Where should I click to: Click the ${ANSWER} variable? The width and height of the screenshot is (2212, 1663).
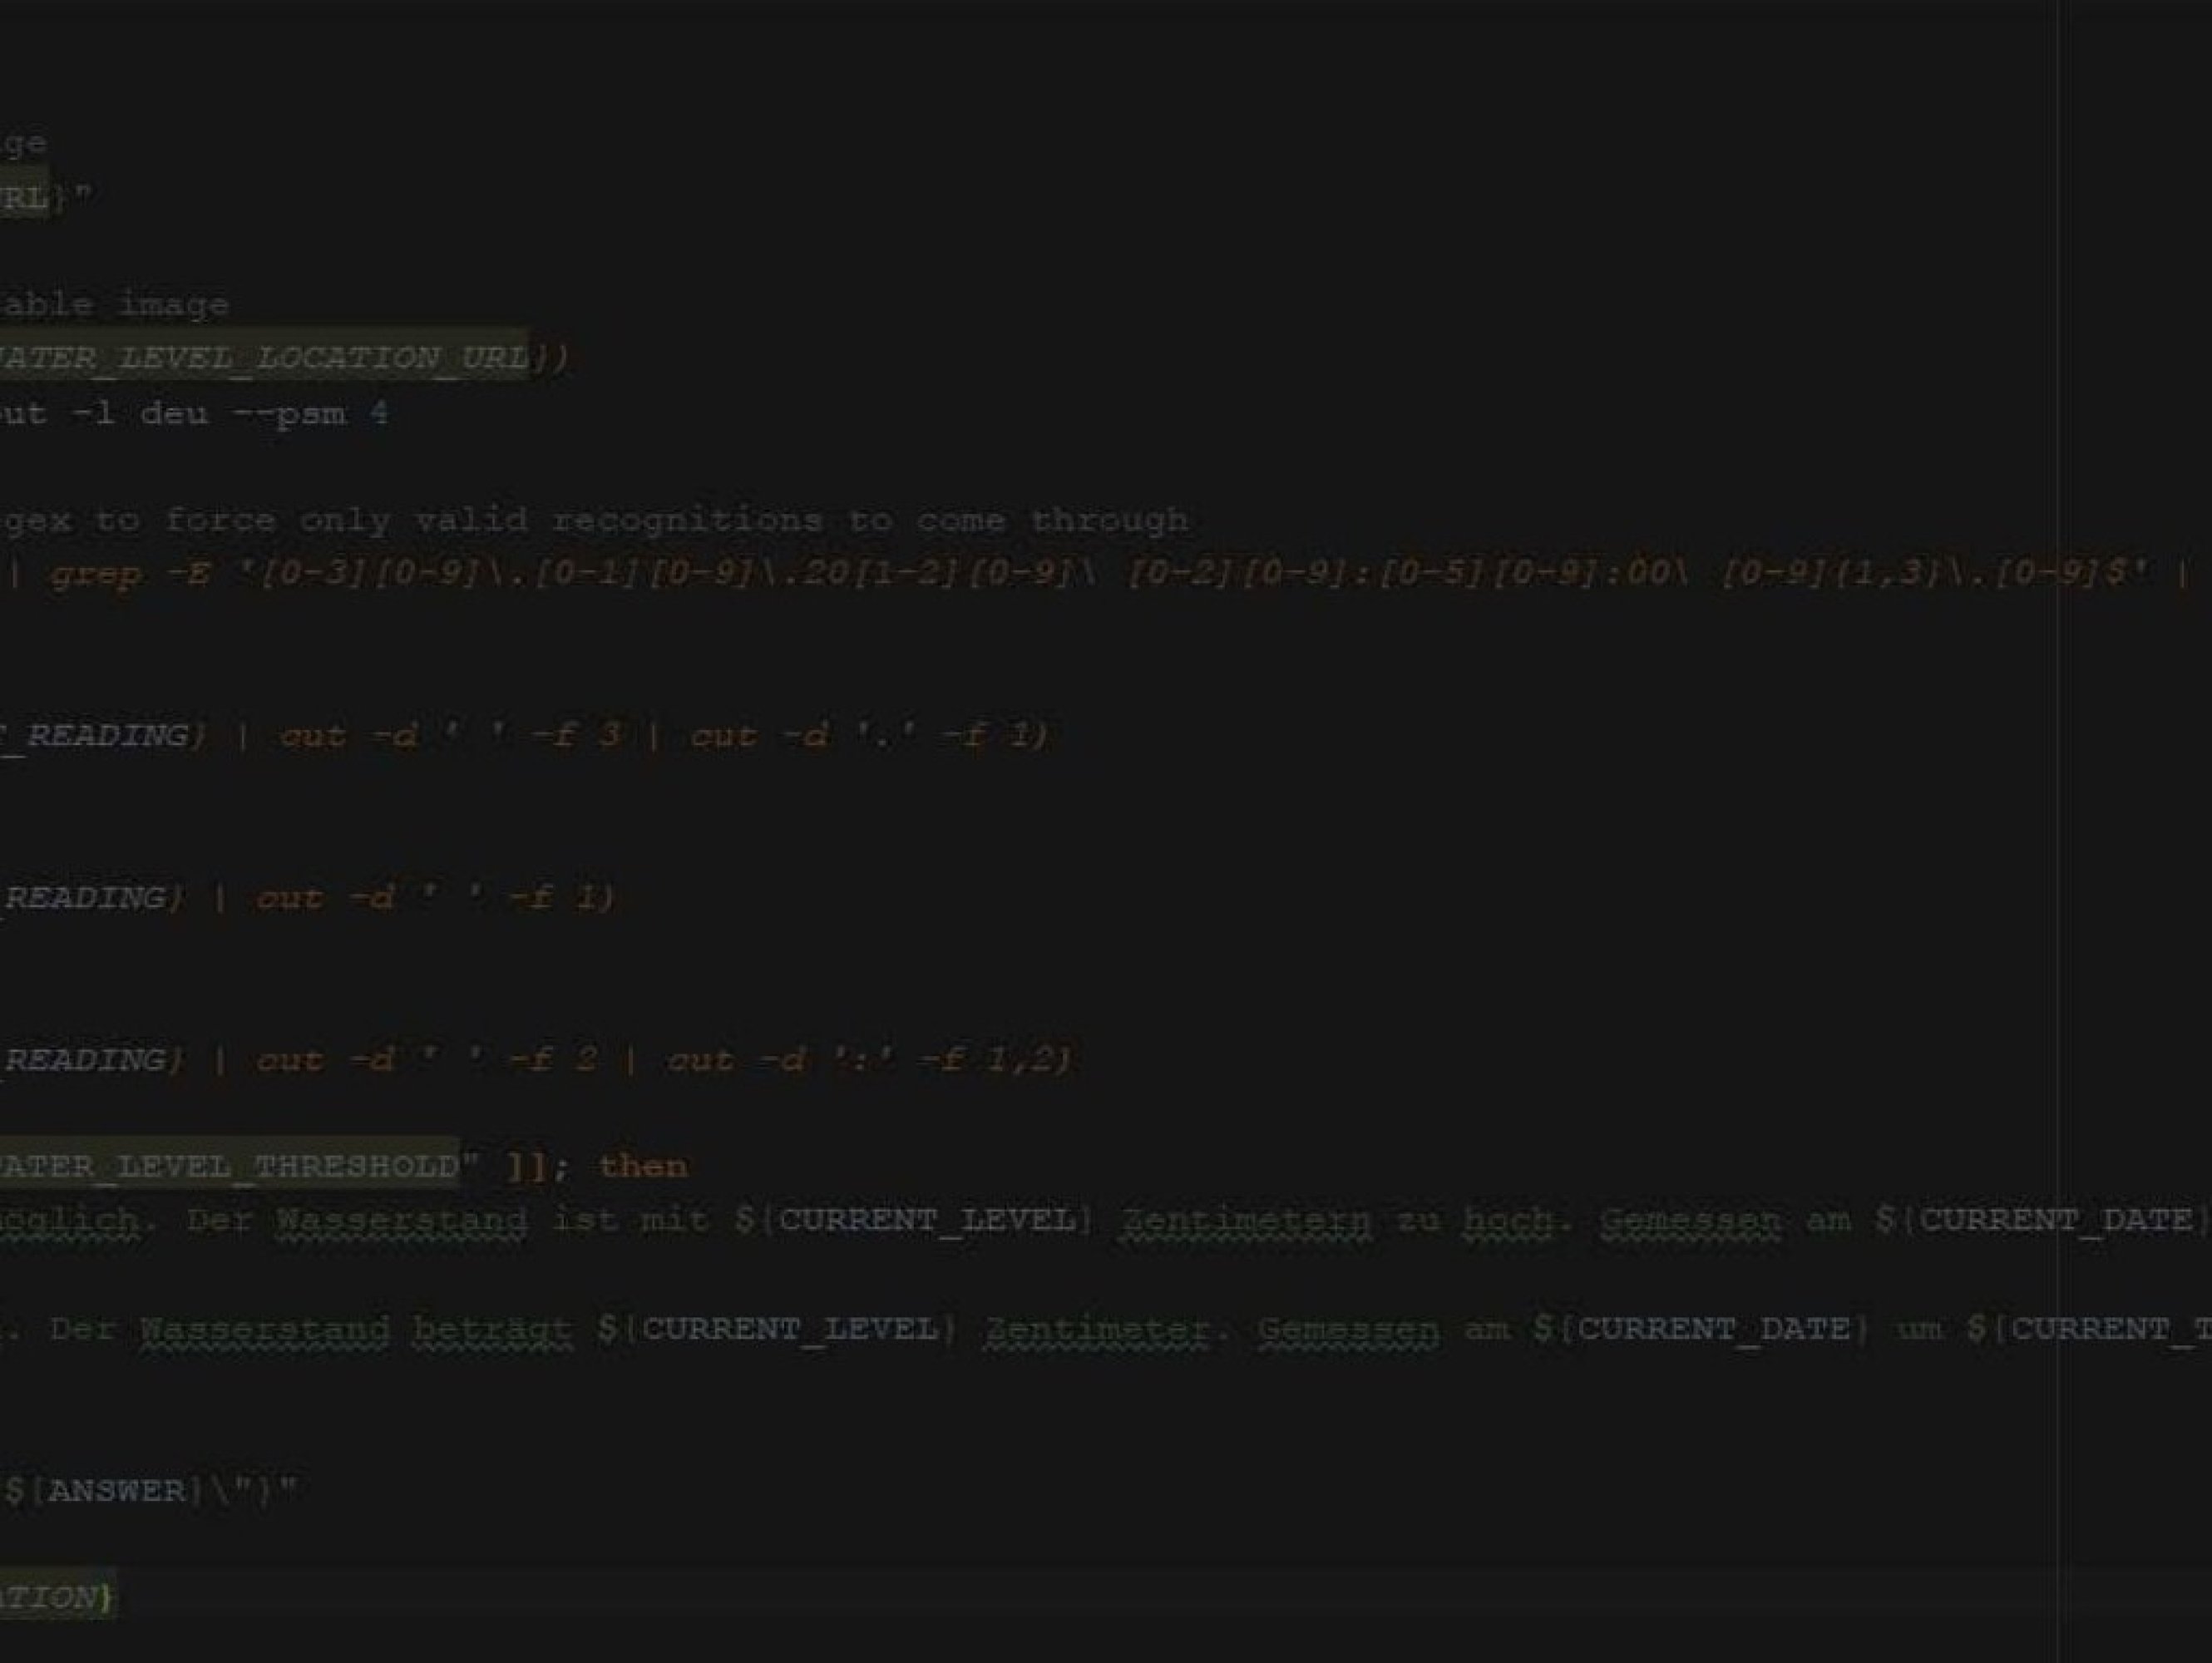coord(104,1491)
